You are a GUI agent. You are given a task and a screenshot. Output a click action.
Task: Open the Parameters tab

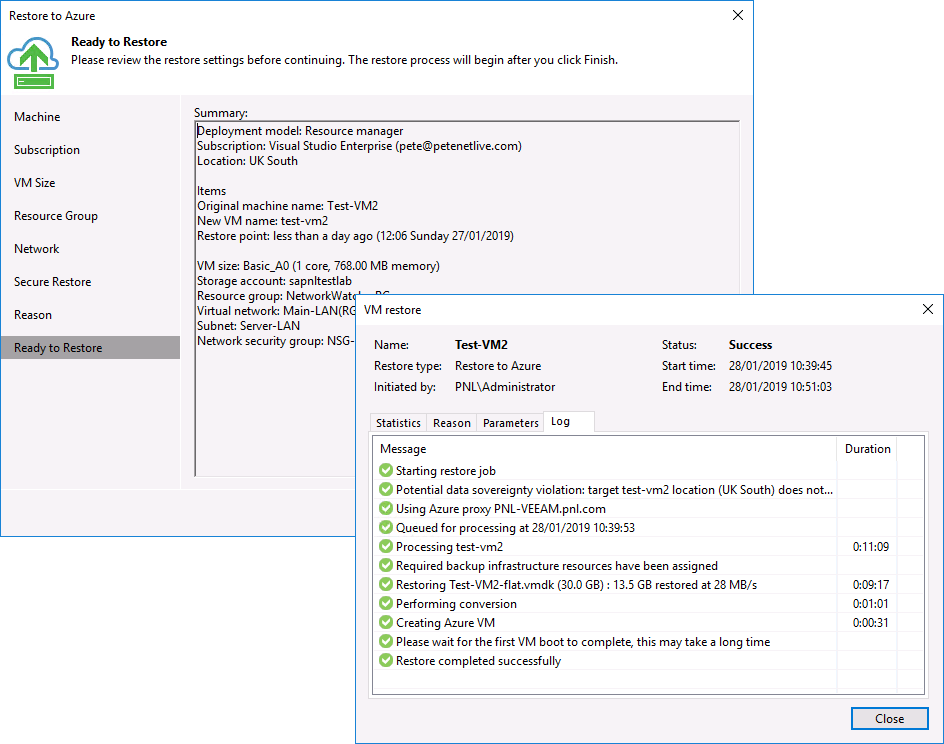[511, 423]
